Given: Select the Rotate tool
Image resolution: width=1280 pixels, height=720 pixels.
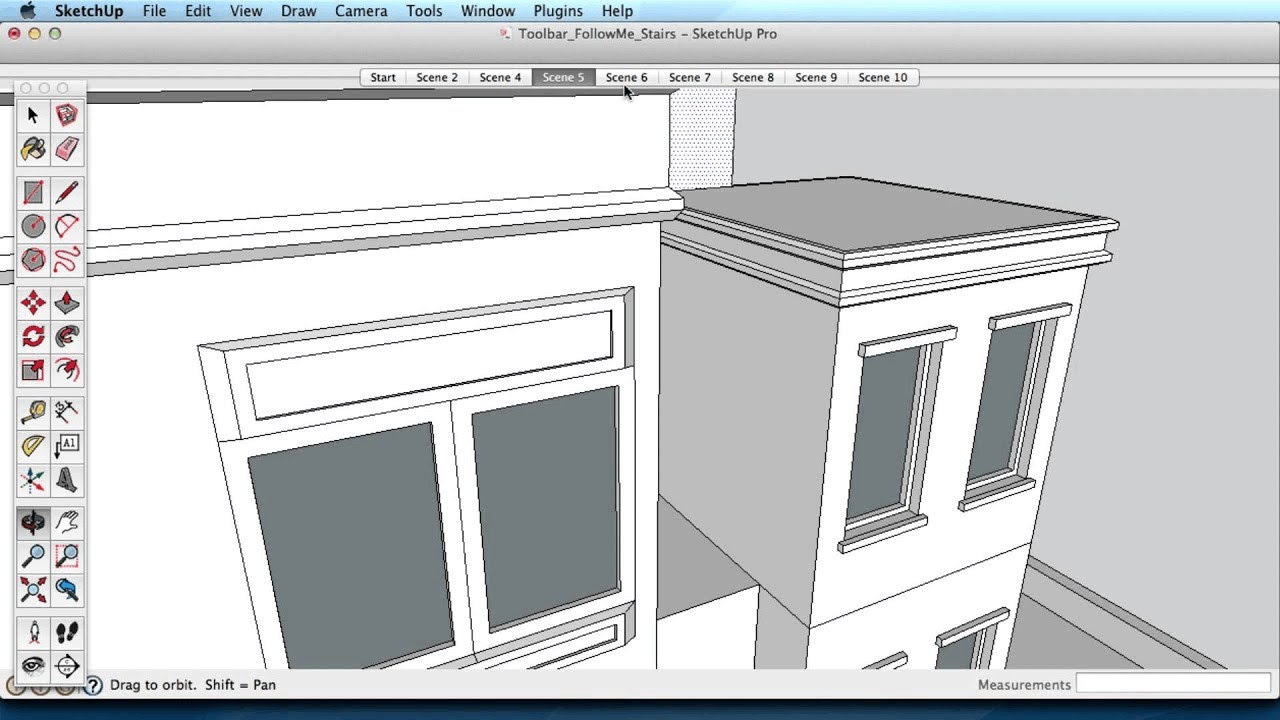Looking at the screenshot, I should click(x=33, y=337).
